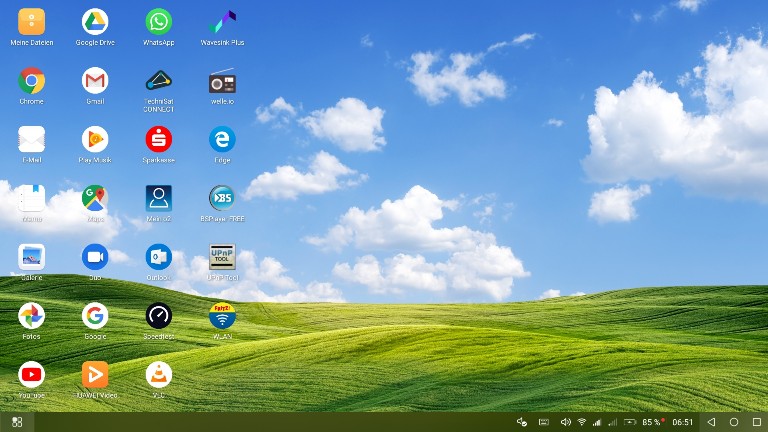
Task: Launch the BSPlayer FREE app
Action: (222, 198)
